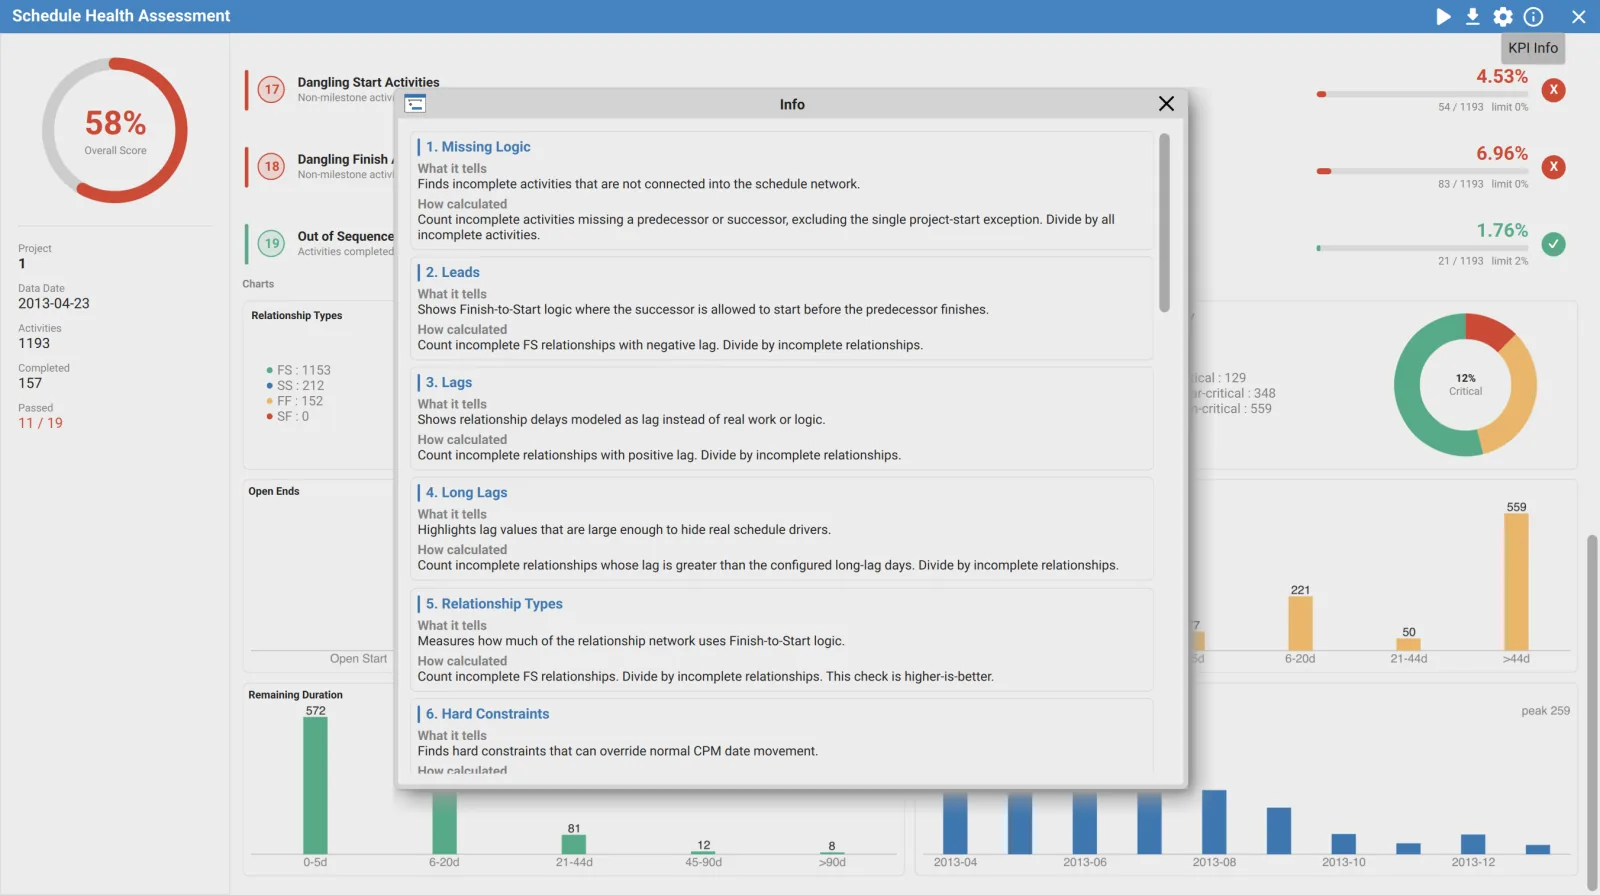Open the settings gear icon
Viewport: 1600px width, 895px height.
coord(1503,16)
